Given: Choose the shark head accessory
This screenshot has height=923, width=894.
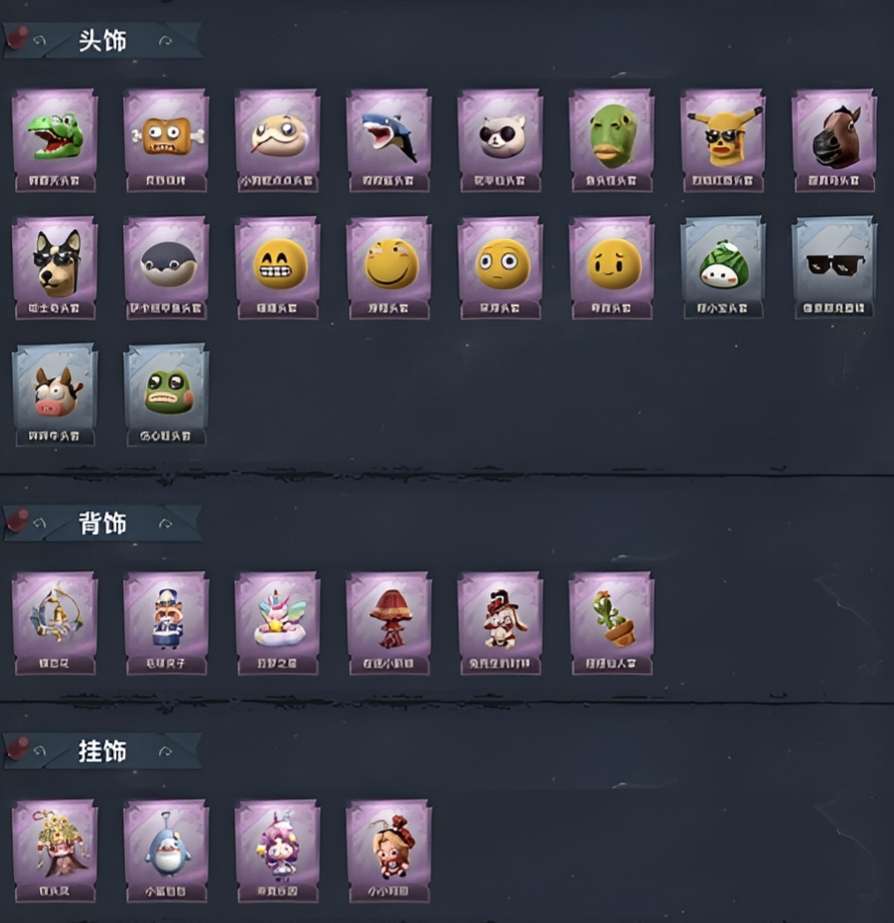Looking at the screenshot, I should [x=388, y=140].
